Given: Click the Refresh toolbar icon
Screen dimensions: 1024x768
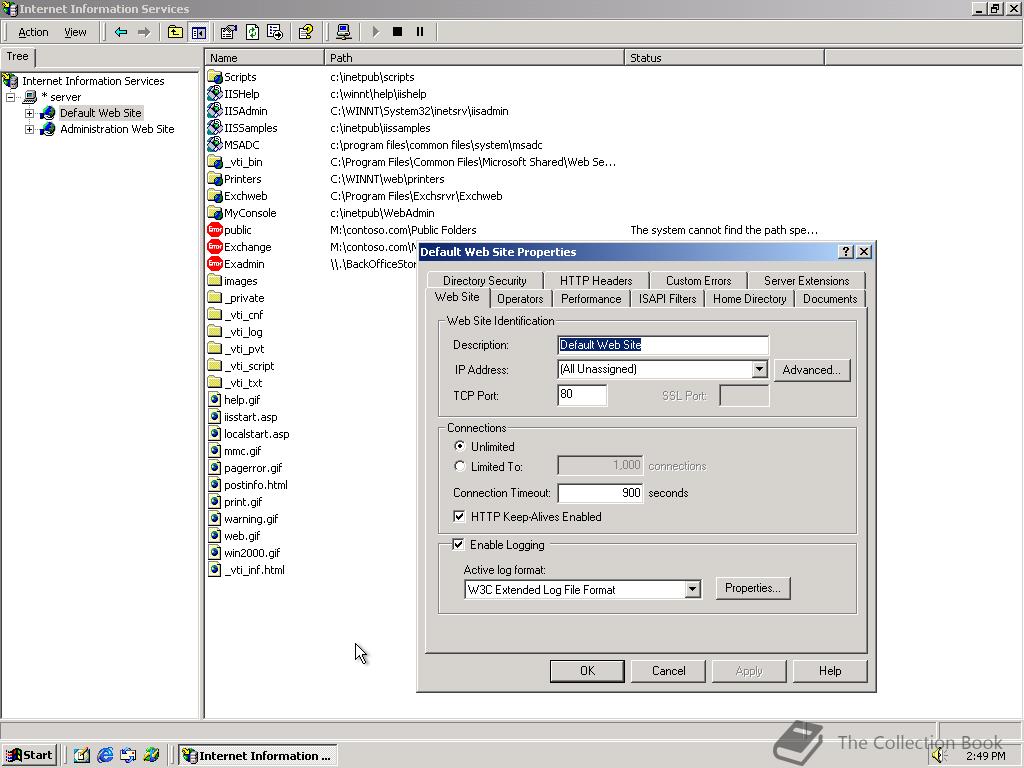Looking at the screenshot, I should [x=252, y=32].
